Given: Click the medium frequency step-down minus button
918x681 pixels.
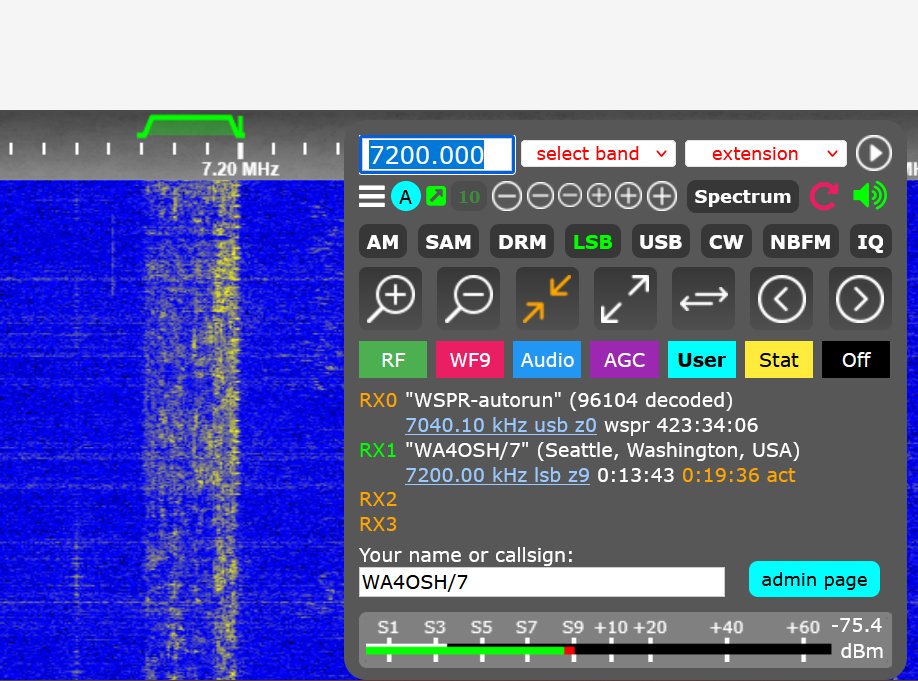Looking at the screenshot, I should pos(540,196).
